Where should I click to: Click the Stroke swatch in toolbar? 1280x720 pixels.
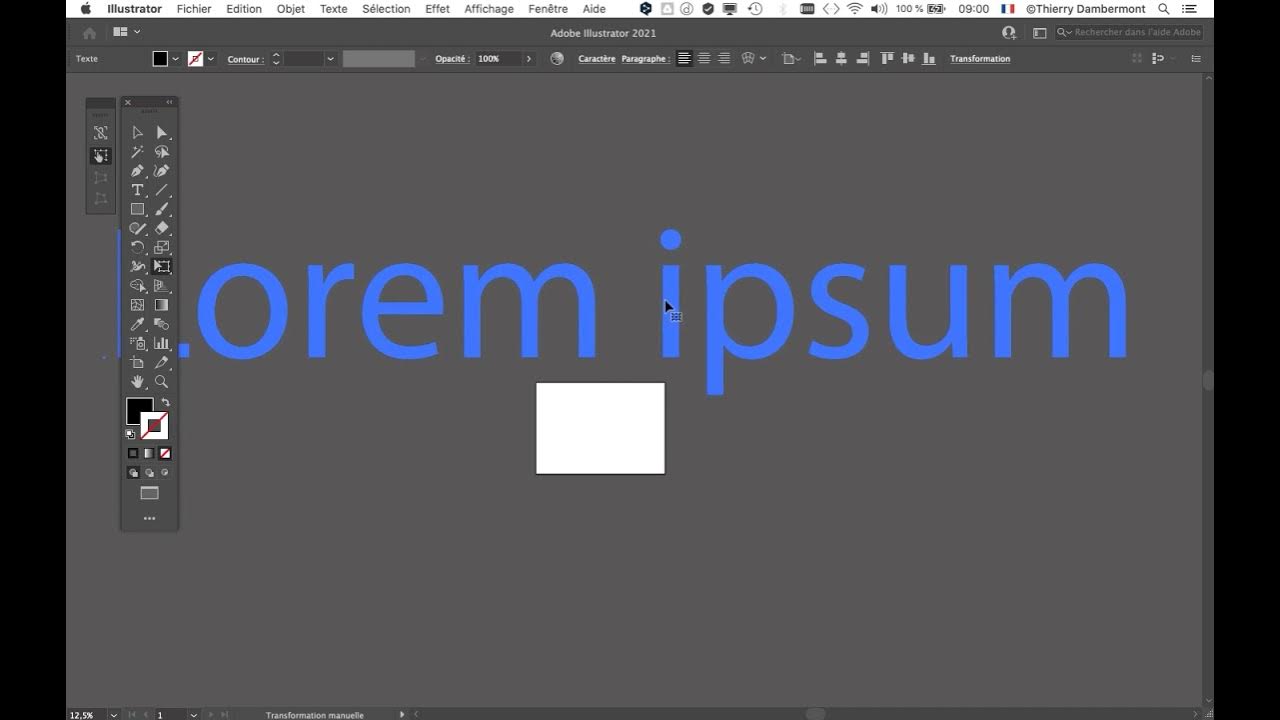(155, 426)
